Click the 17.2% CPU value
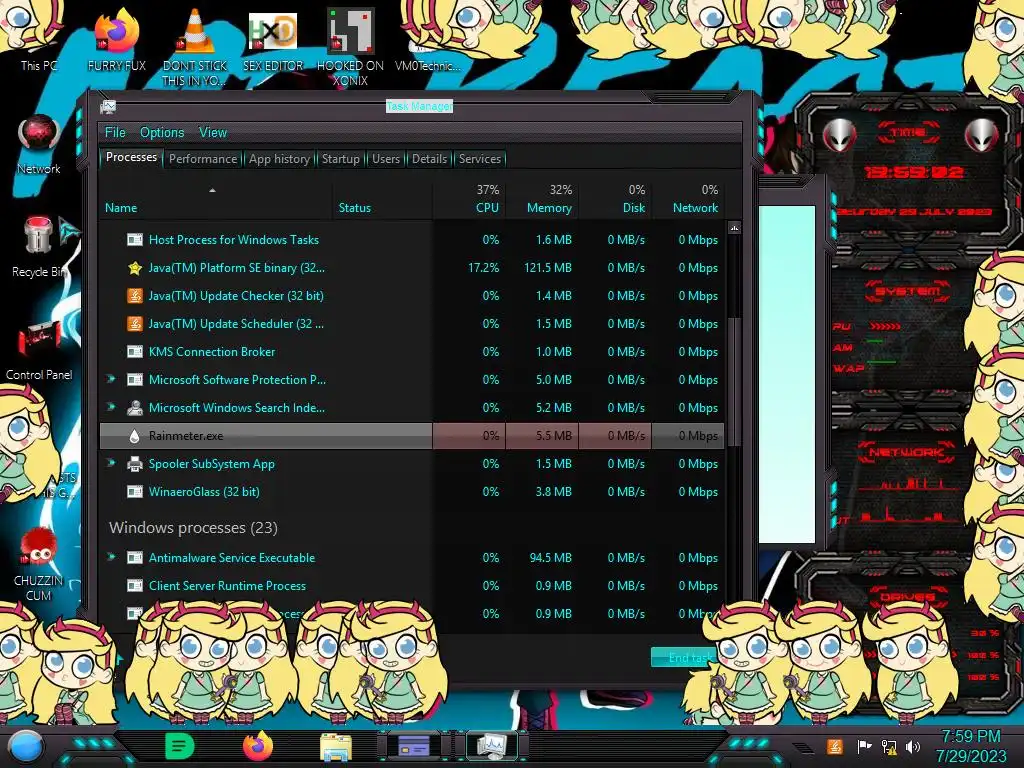 coord(483,268)
